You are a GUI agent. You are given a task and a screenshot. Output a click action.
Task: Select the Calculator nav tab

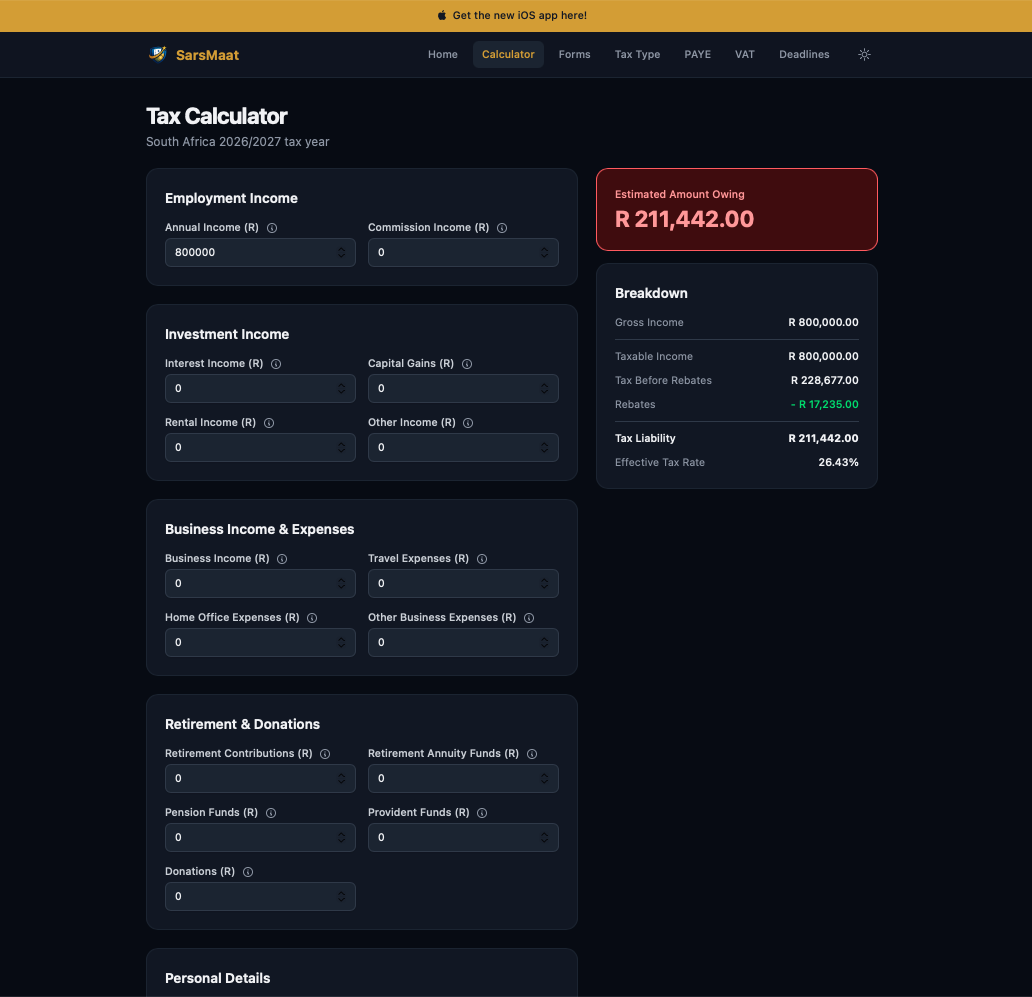(508, 55)
